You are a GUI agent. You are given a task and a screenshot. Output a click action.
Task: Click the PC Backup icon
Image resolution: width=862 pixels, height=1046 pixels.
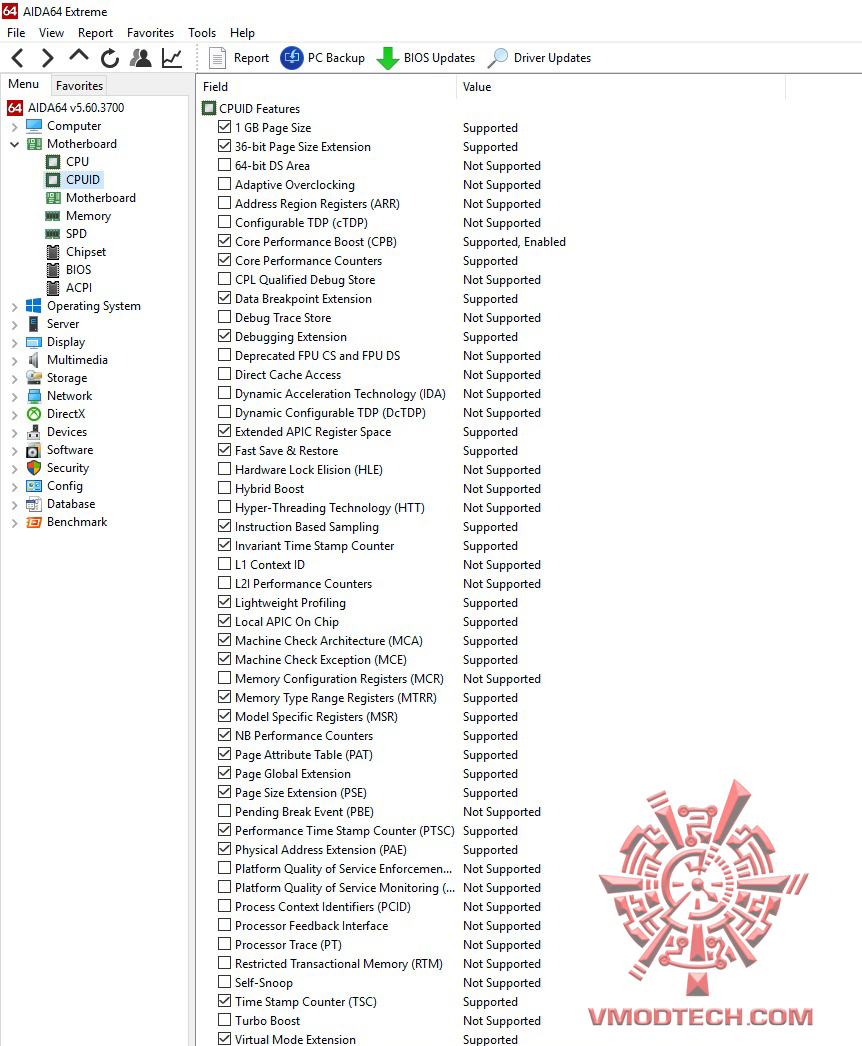(292, 58)
